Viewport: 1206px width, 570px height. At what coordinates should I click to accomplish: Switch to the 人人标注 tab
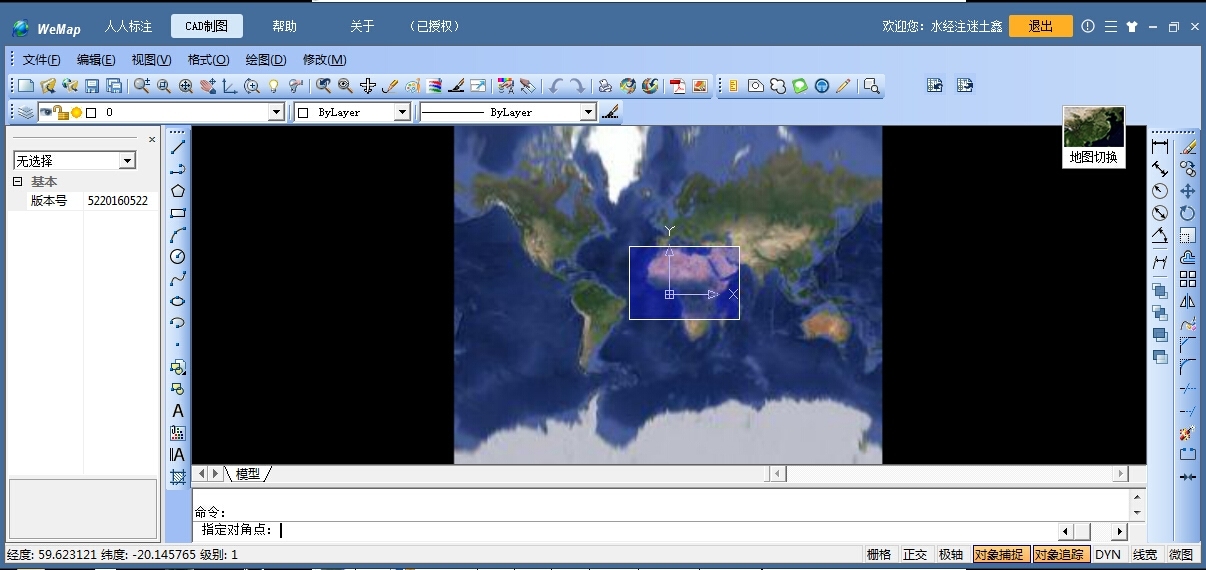[x=129, y=26]
